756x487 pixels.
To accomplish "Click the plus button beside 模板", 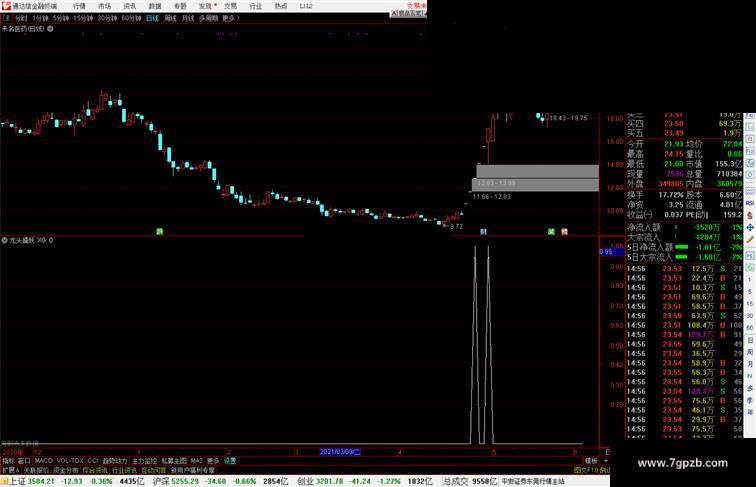I will (x=606, y=461).
